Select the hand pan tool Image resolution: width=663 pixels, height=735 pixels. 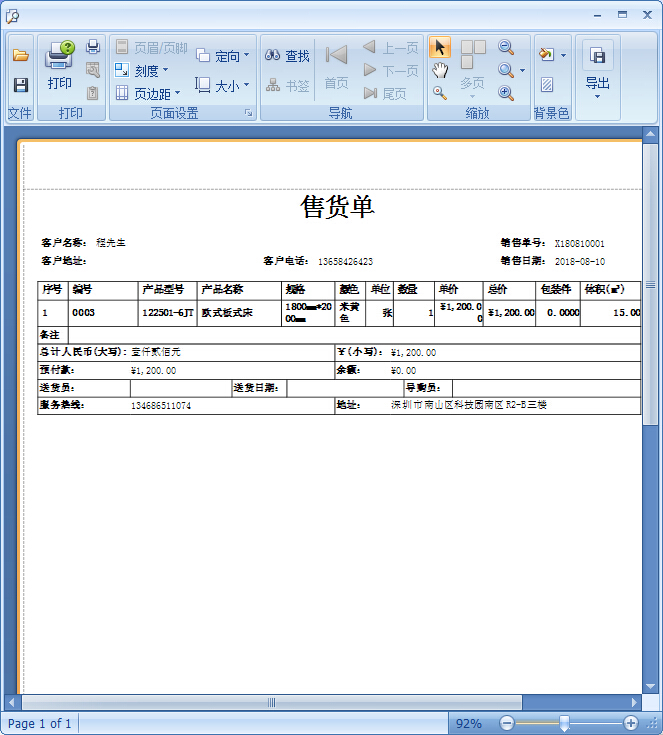pos(440,70)
